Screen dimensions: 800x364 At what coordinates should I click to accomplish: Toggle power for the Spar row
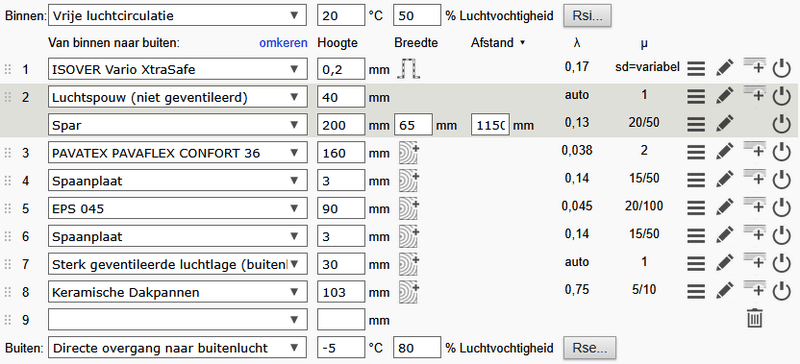[781, 124]
